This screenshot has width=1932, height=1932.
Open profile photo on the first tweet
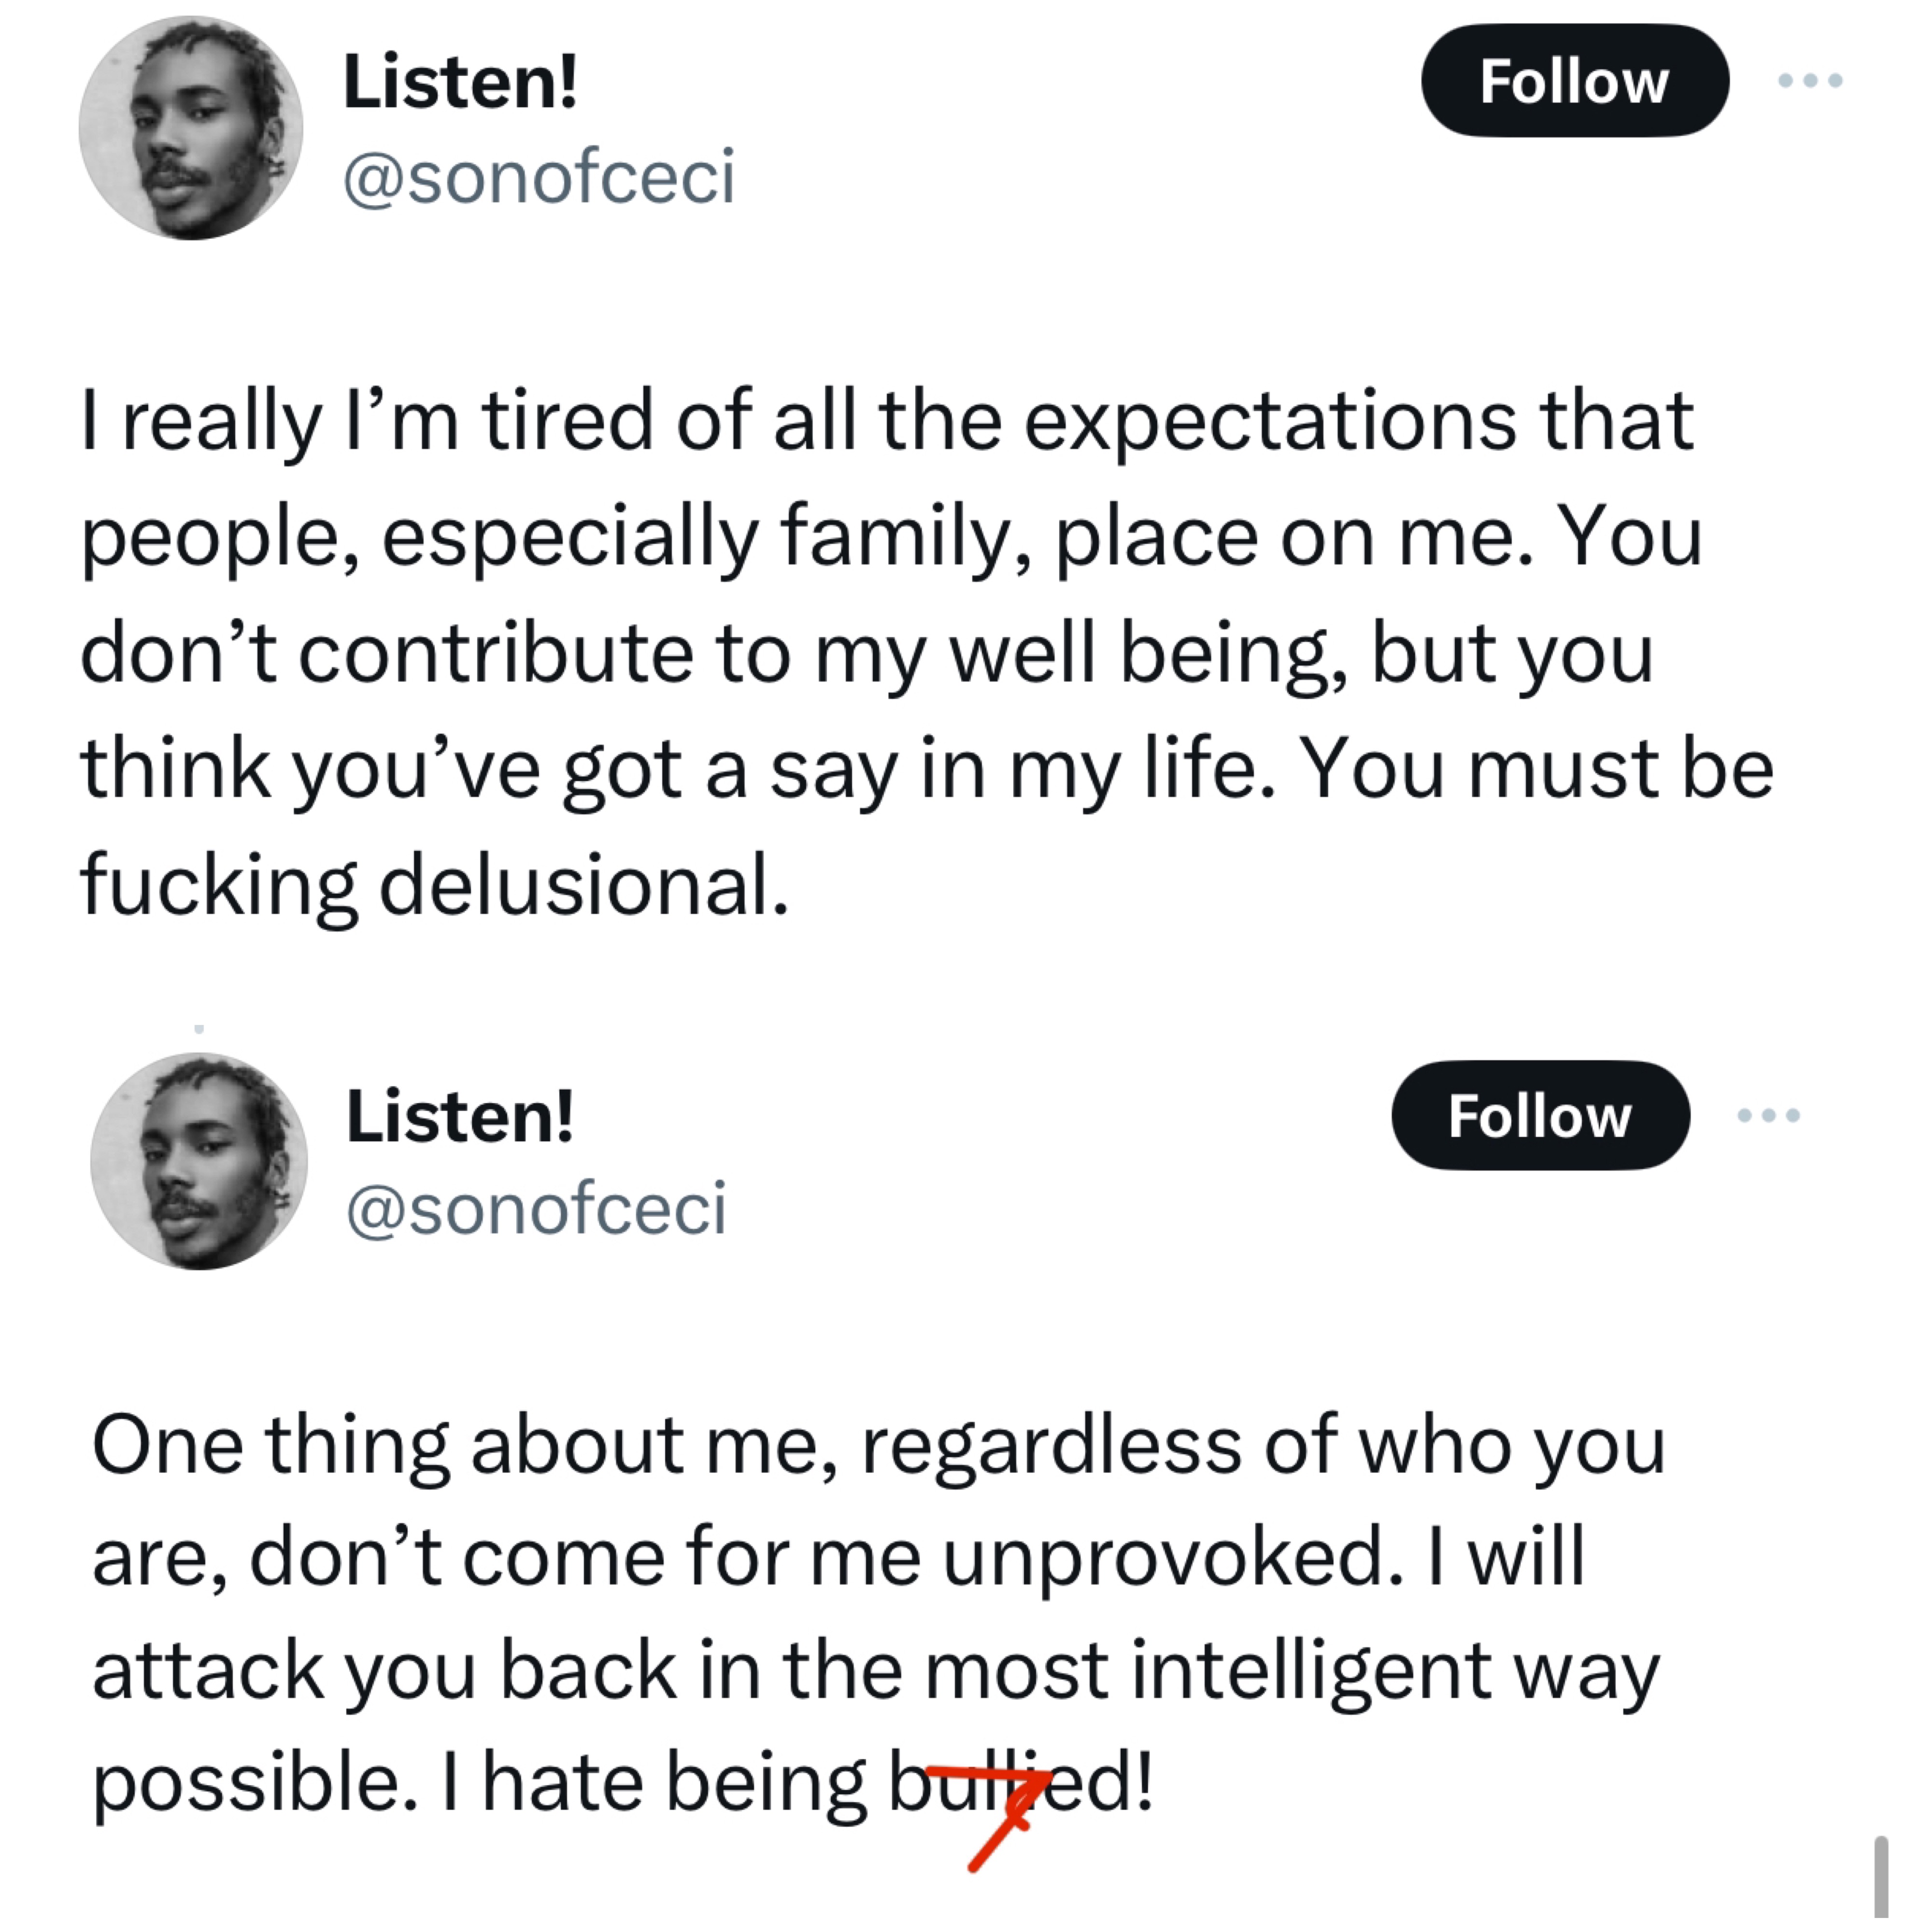191,128
